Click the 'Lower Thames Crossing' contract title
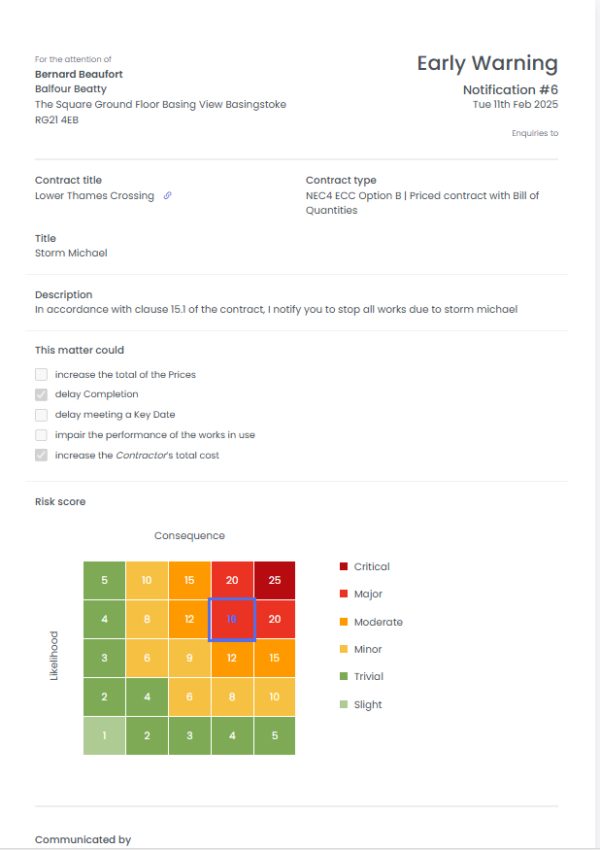 pyautogui.click(x=95, y=196)
